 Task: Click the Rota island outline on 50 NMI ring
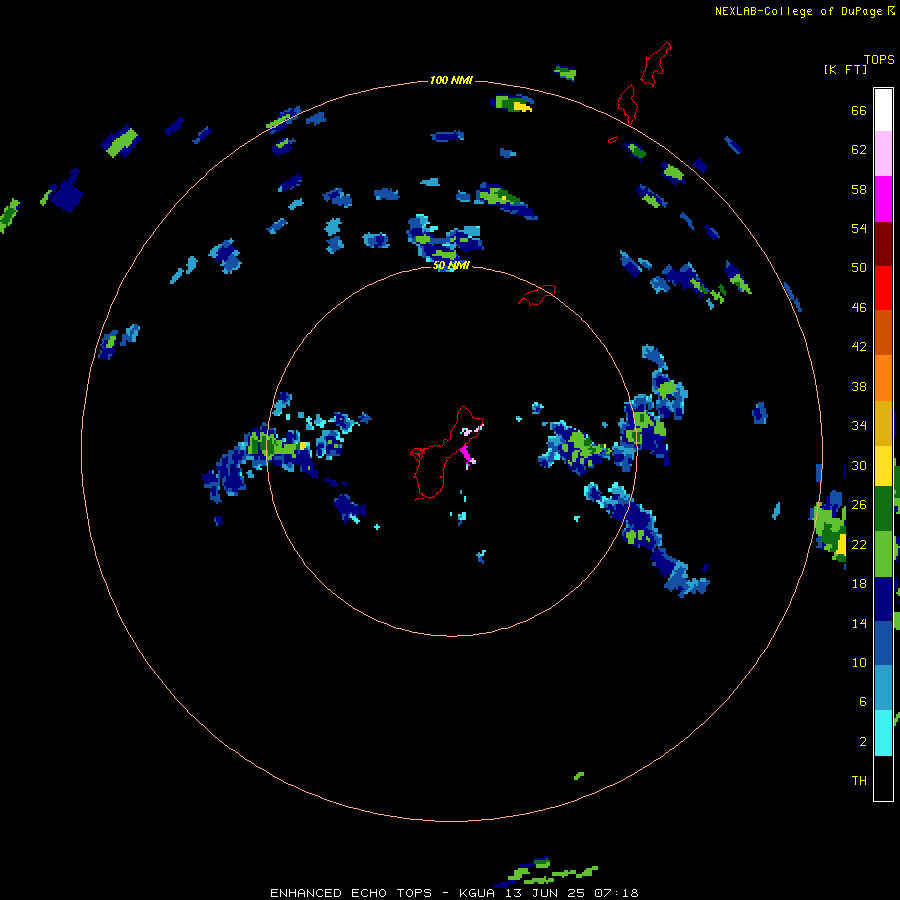tap(537, 295)
